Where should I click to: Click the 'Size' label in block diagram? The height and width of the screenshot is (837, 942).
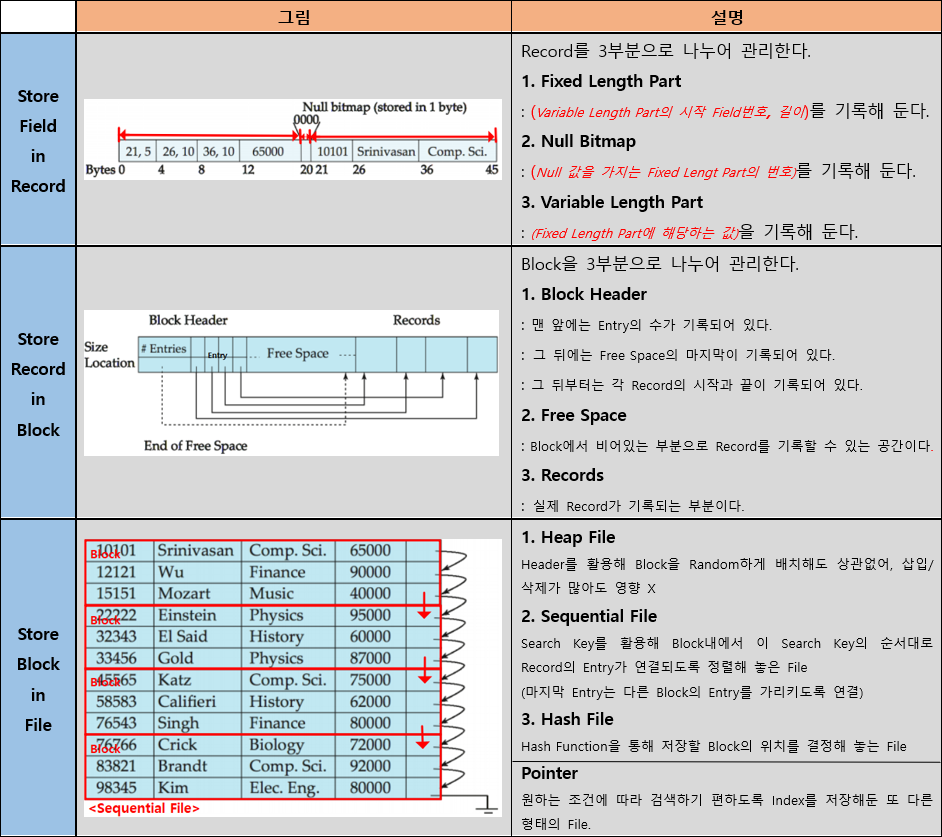96,347
